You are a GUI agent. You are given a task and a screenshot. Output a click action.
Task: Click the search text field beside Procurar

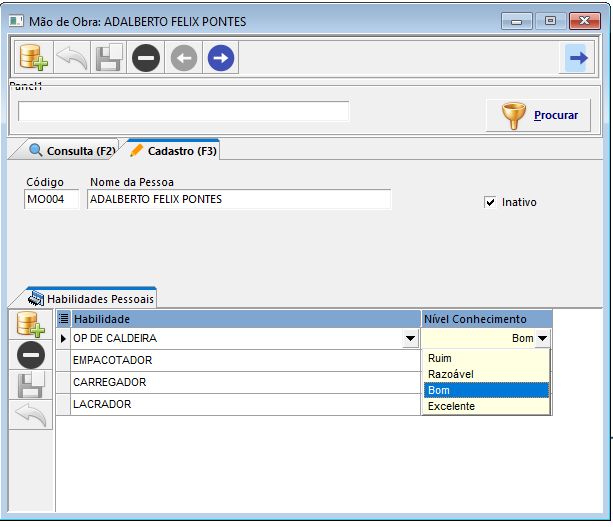pyautogui.click(x=183, y=111)
